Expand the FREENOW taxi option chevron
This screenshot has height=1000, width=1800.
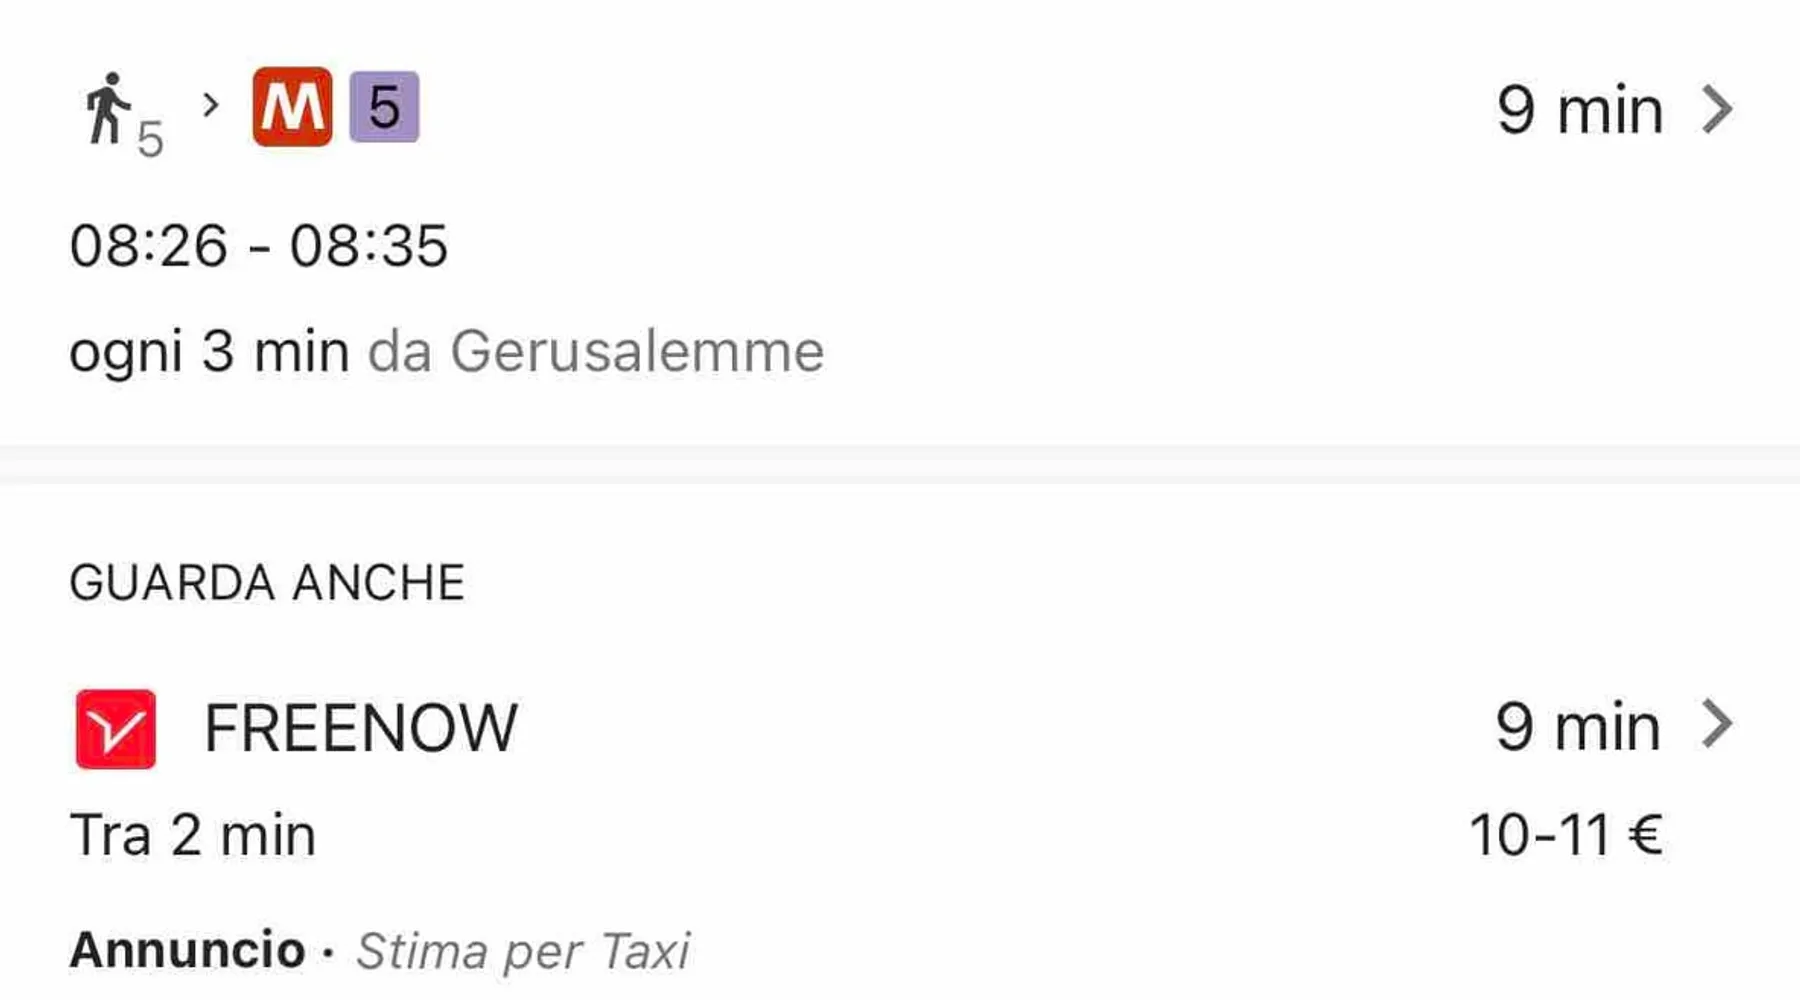pyautogui.click(x=1717, y=725)
